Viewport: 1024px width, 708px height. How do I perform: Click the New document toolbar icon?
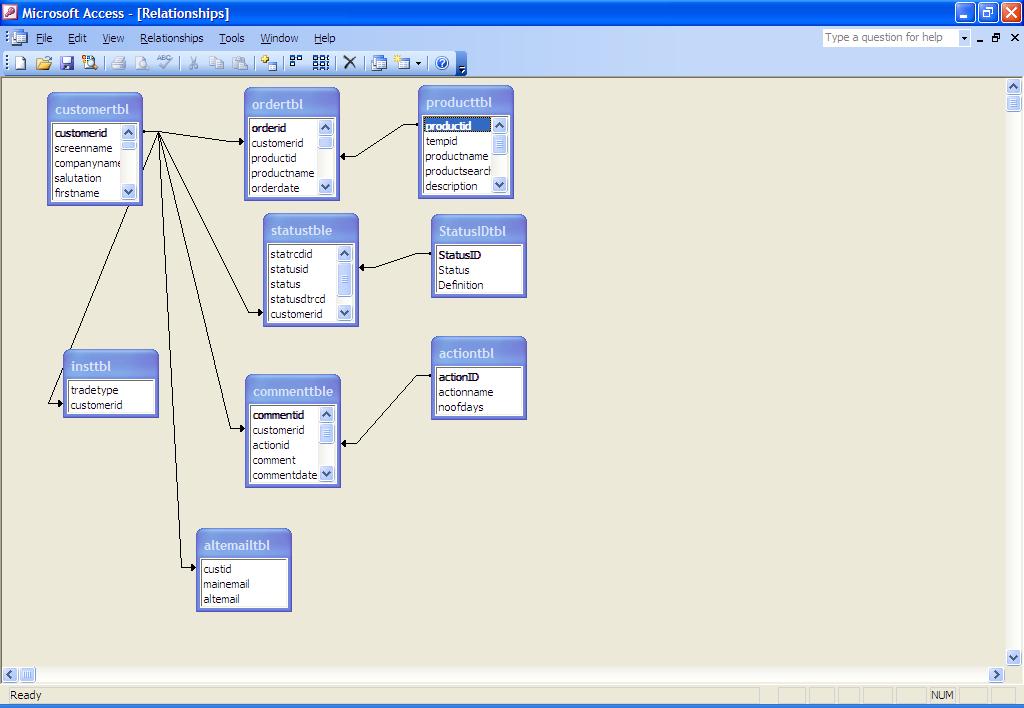[20, 63]
